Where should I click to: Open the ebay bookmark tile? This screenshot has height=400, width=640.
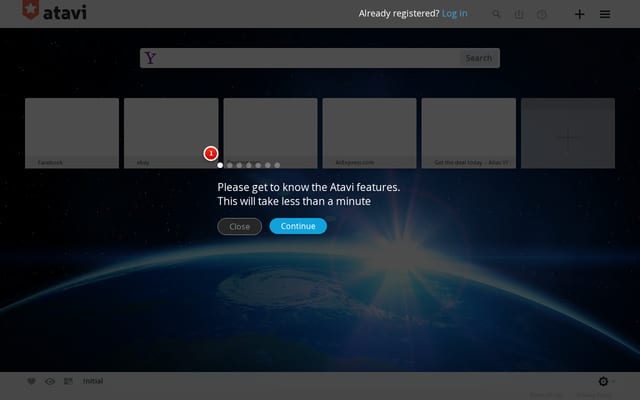(x=171, y=133)
